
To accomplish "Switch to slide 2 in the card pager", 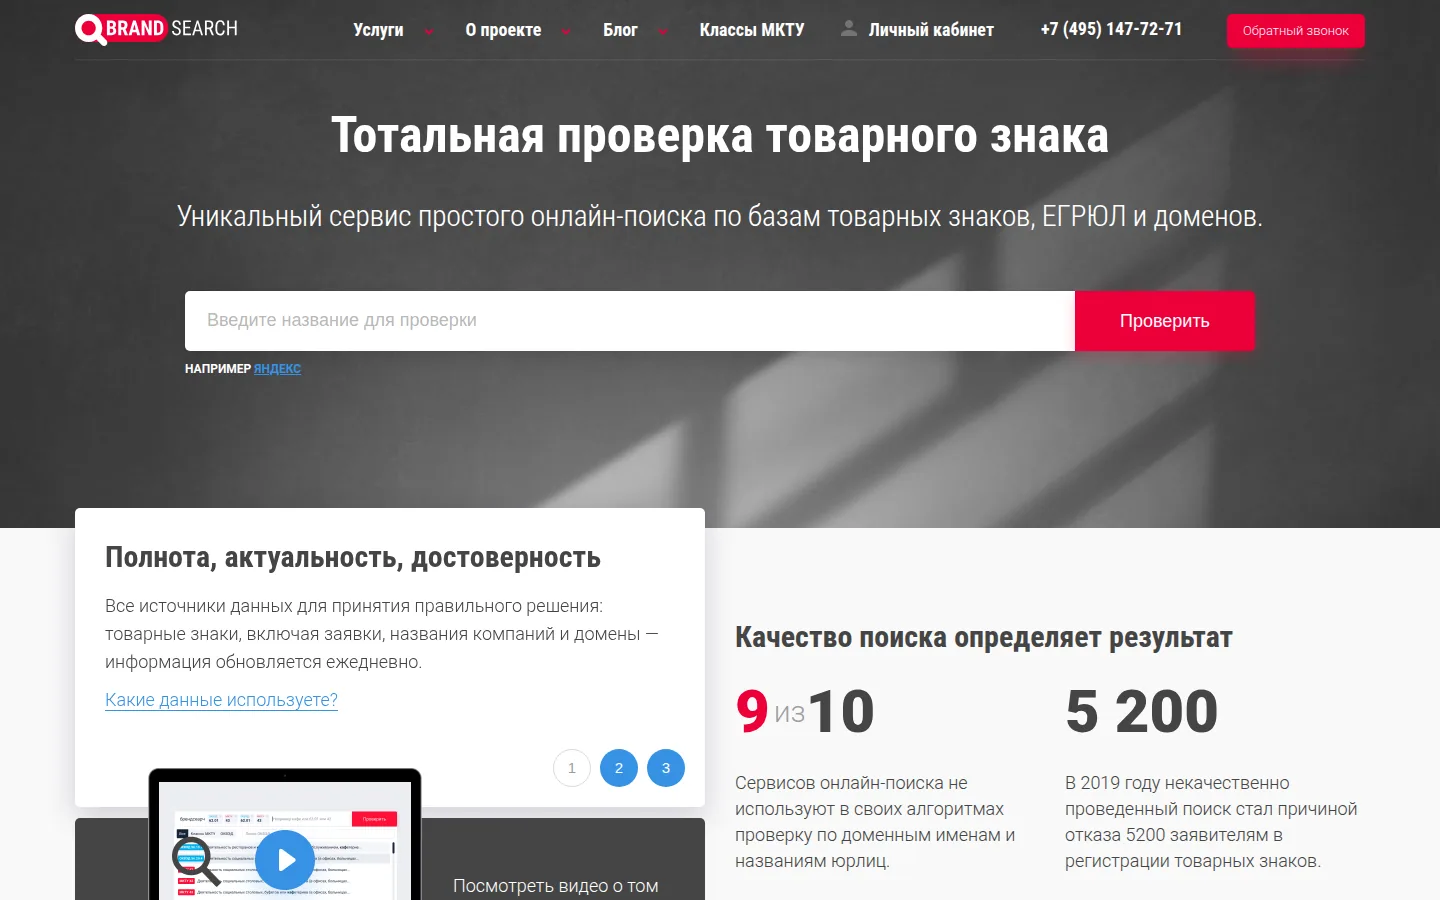I will point(619,768).
